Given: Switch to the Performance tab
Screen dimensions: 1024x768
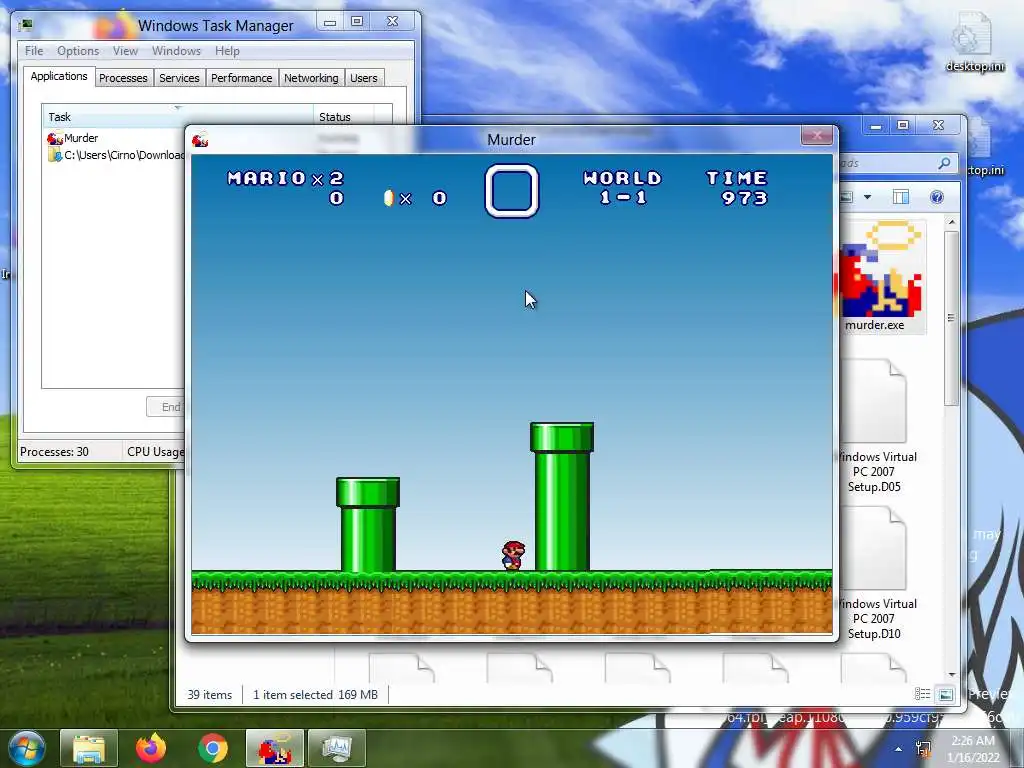Looking at the screenshot, I should pos(242,78).
